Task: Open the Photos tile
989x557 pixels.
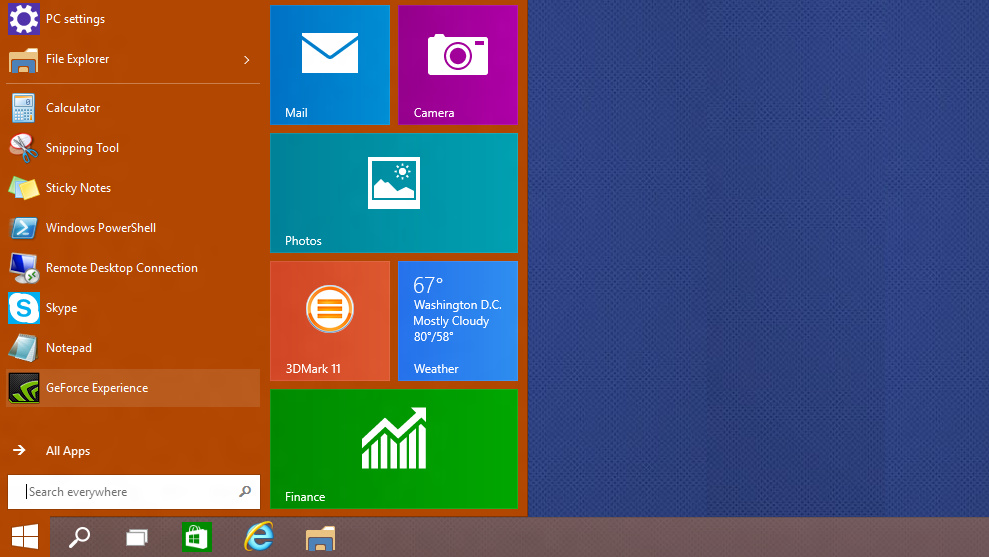Action: click(x=394, y=193)
